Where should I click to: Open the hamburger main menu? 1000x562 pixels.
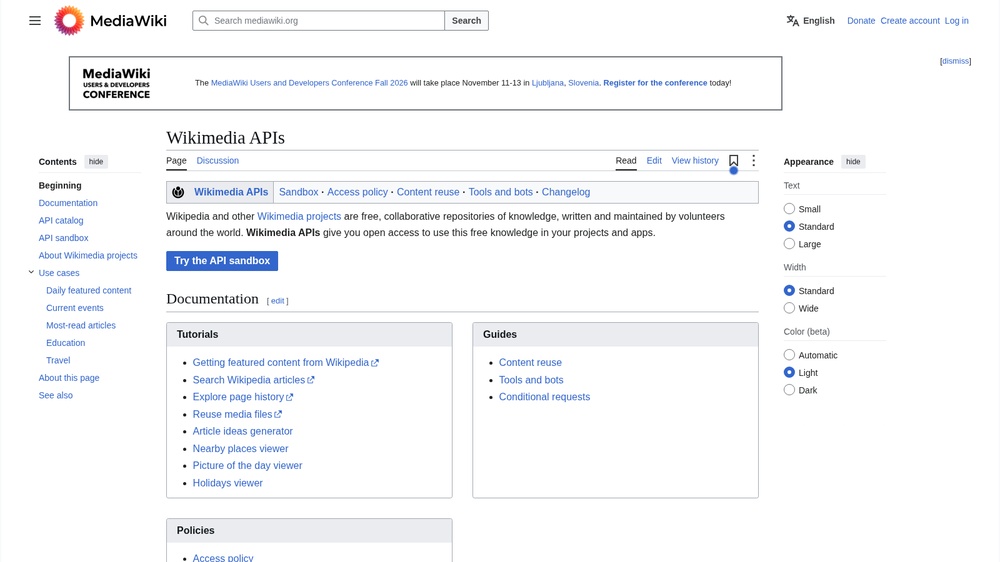click(35, 20)
